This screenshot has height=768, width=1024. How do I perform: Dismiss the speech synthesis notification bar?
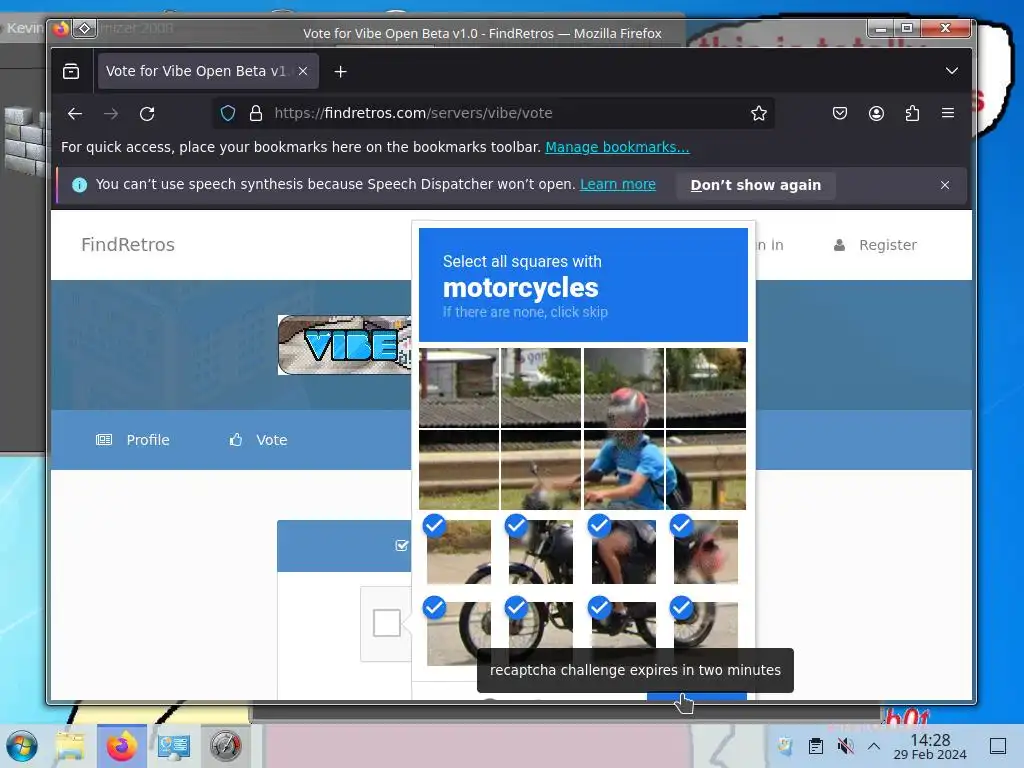tap(945, 185)
